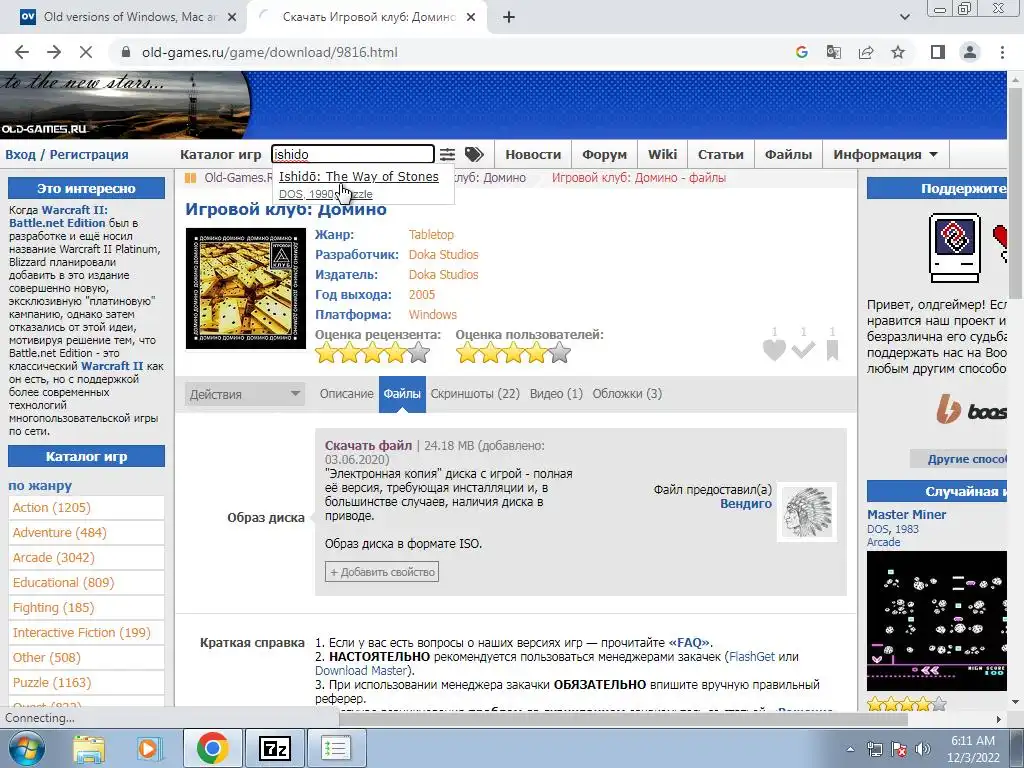This screenshot has height=768, width=1024.
Task: Bookmark the game flag icon
Action: click(832, 351)
